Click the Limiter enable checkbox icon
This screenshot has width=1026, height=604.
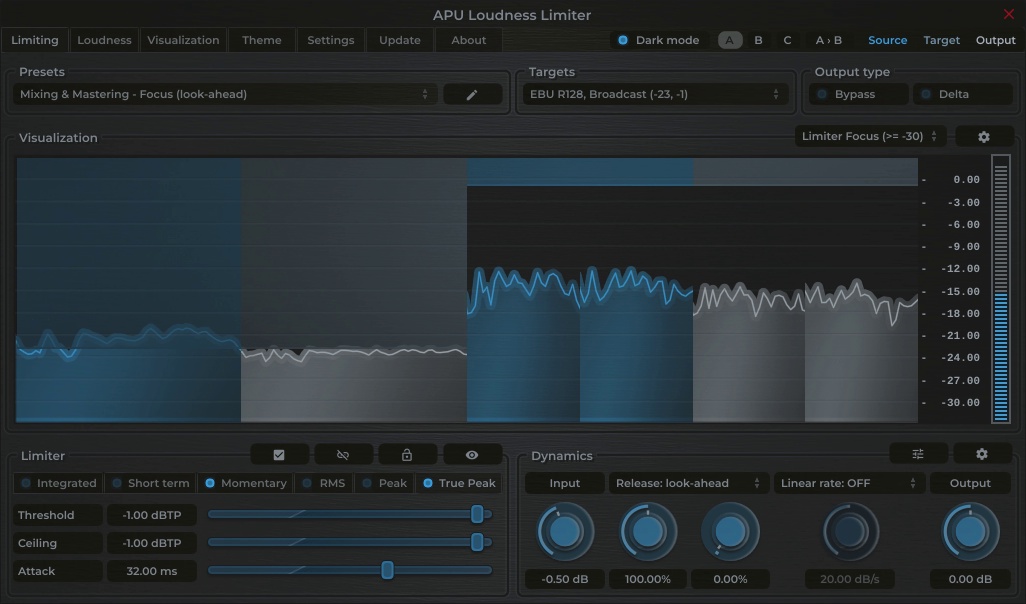click(279, 453)
